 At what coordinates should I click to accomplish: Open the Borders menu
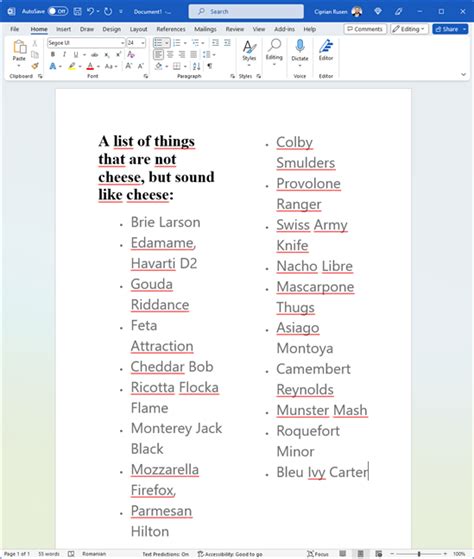coord(177,66)
